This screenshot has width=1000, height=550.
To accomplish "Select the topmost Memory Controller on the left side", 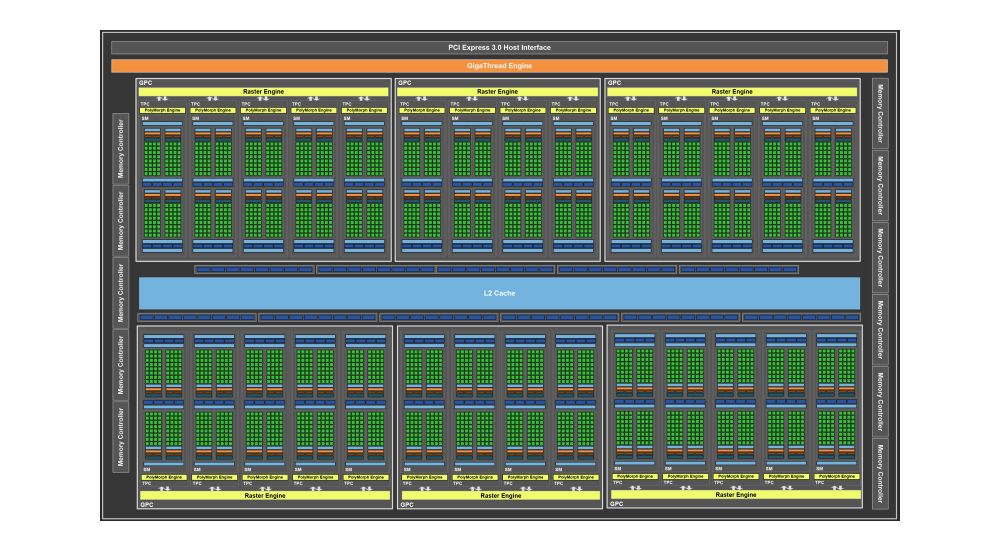I will [x=121, y=148].
